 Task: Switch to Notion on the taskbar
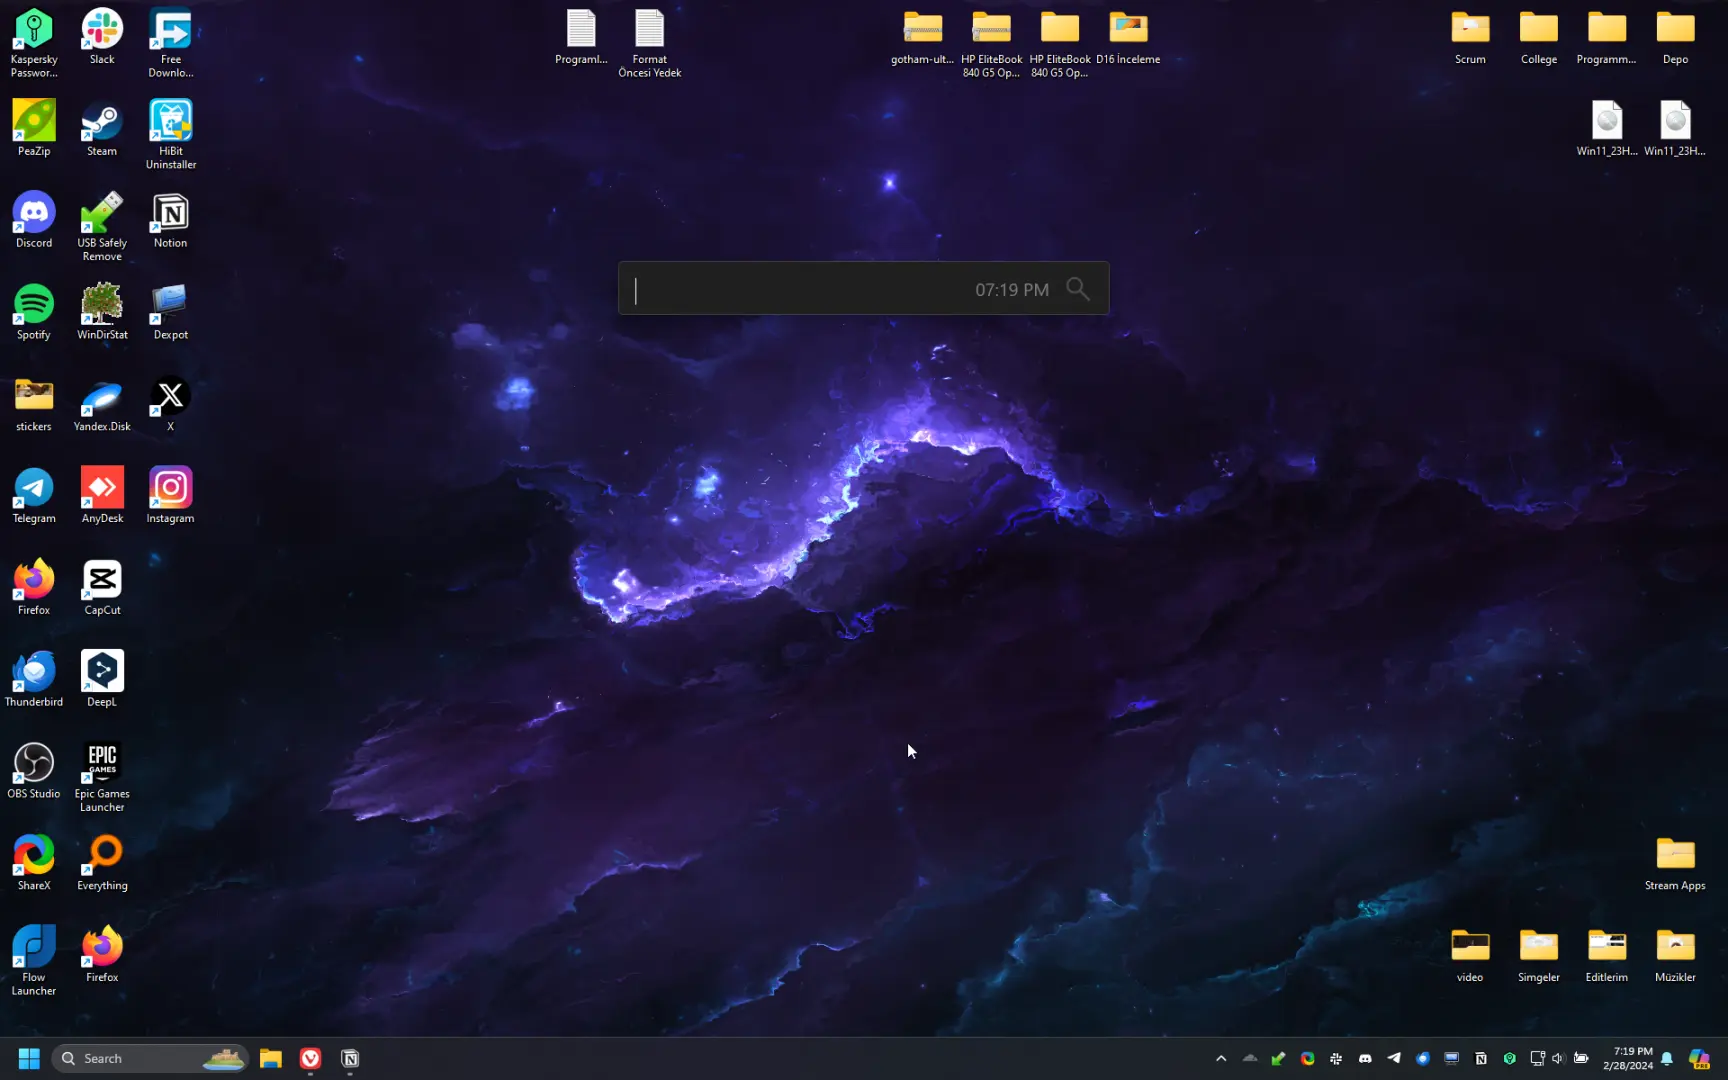click(x=350, y=1058)
